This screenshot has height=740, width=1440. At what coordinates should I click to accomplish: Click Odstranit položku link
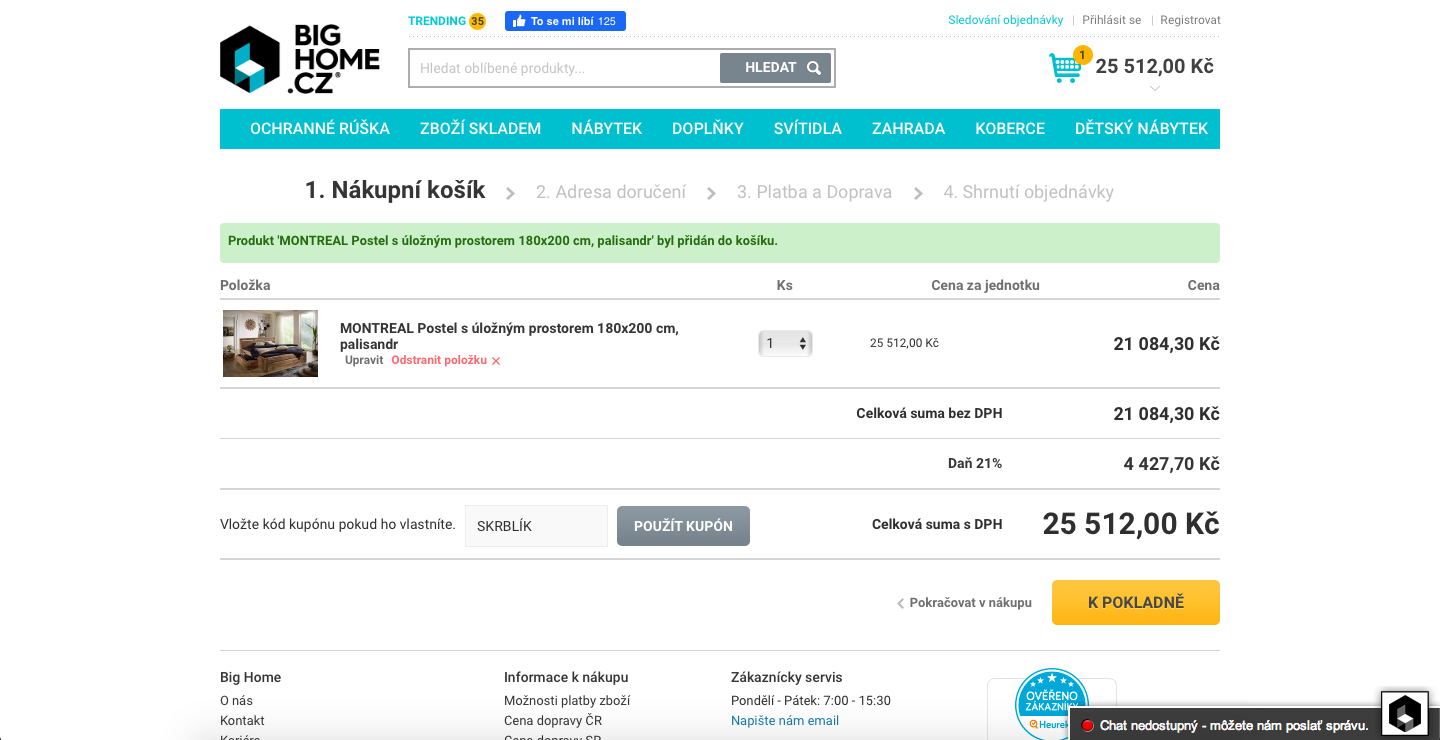pyautogui.click(x=439, y=360)
